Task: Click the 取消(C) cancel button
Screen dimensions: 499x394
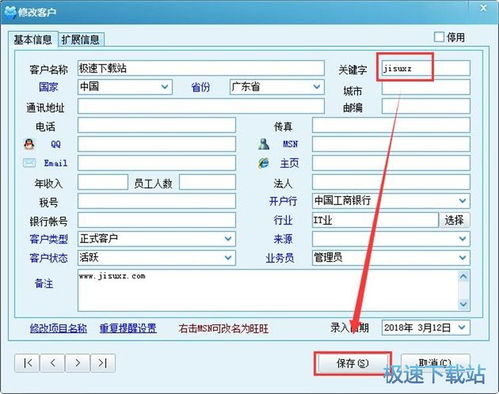Action: 435,363
